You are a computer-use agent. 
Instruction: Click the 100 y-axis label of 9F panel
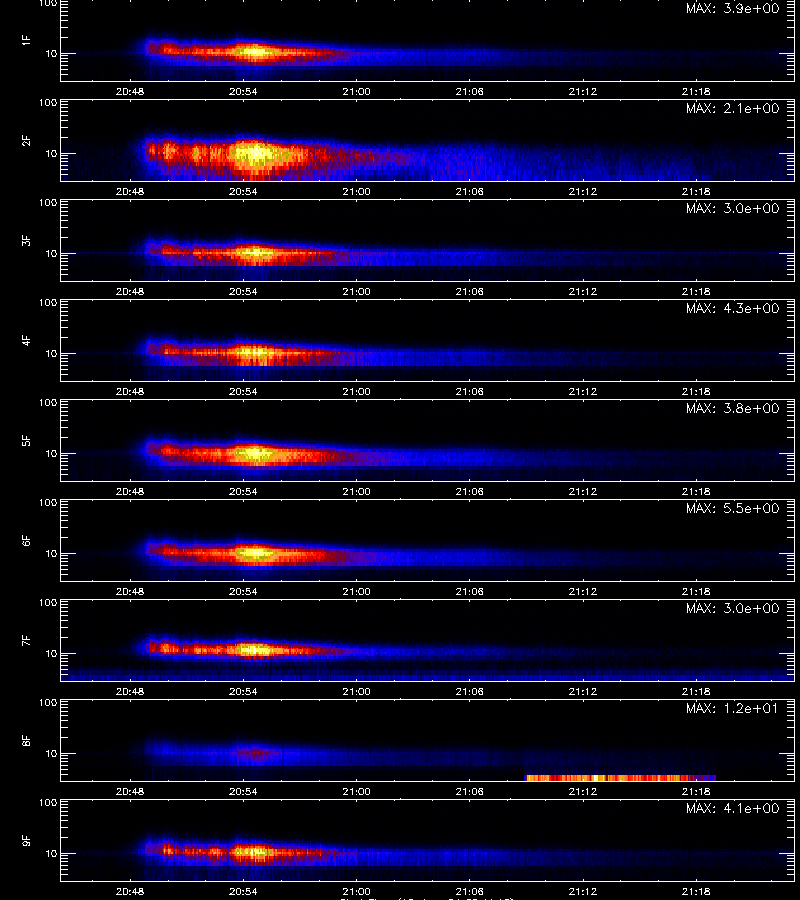click(x=48, y=802)
